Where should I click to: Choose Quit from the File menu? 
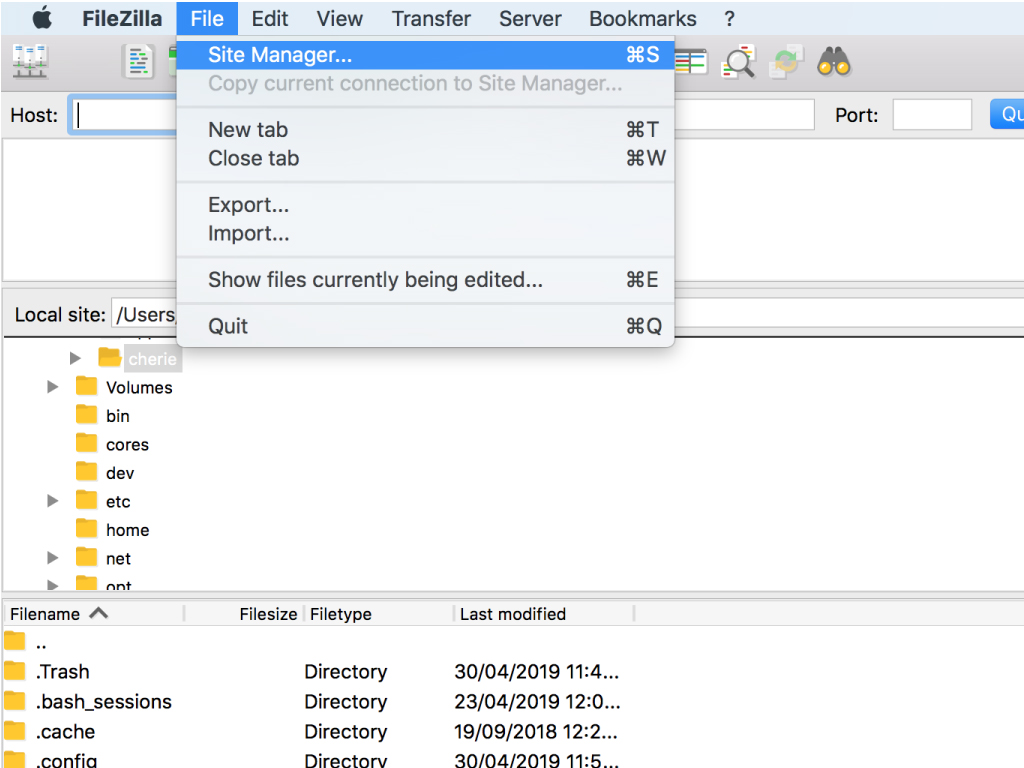425,326
